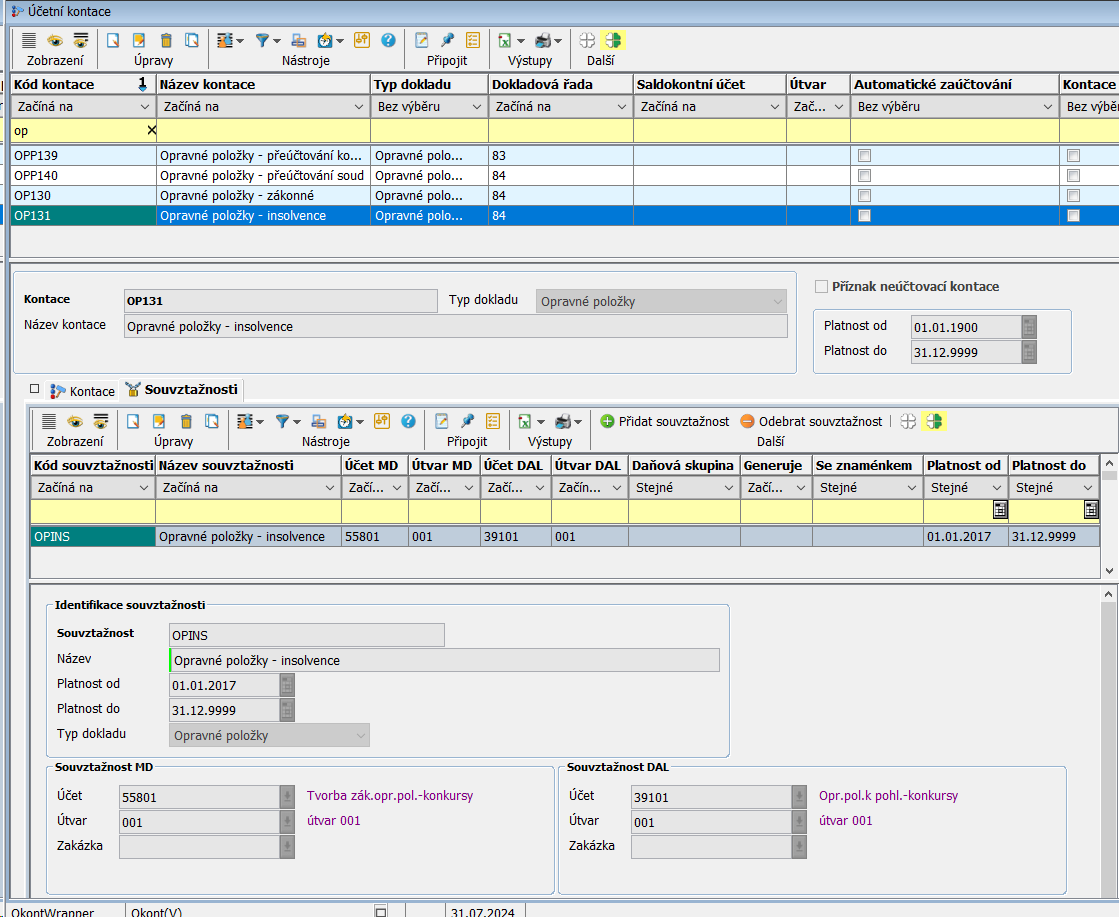Expand the Daňová skupina filter dropdown
Image resolution: width=1119 pixels, height=917 pixels.
(727, 488)
